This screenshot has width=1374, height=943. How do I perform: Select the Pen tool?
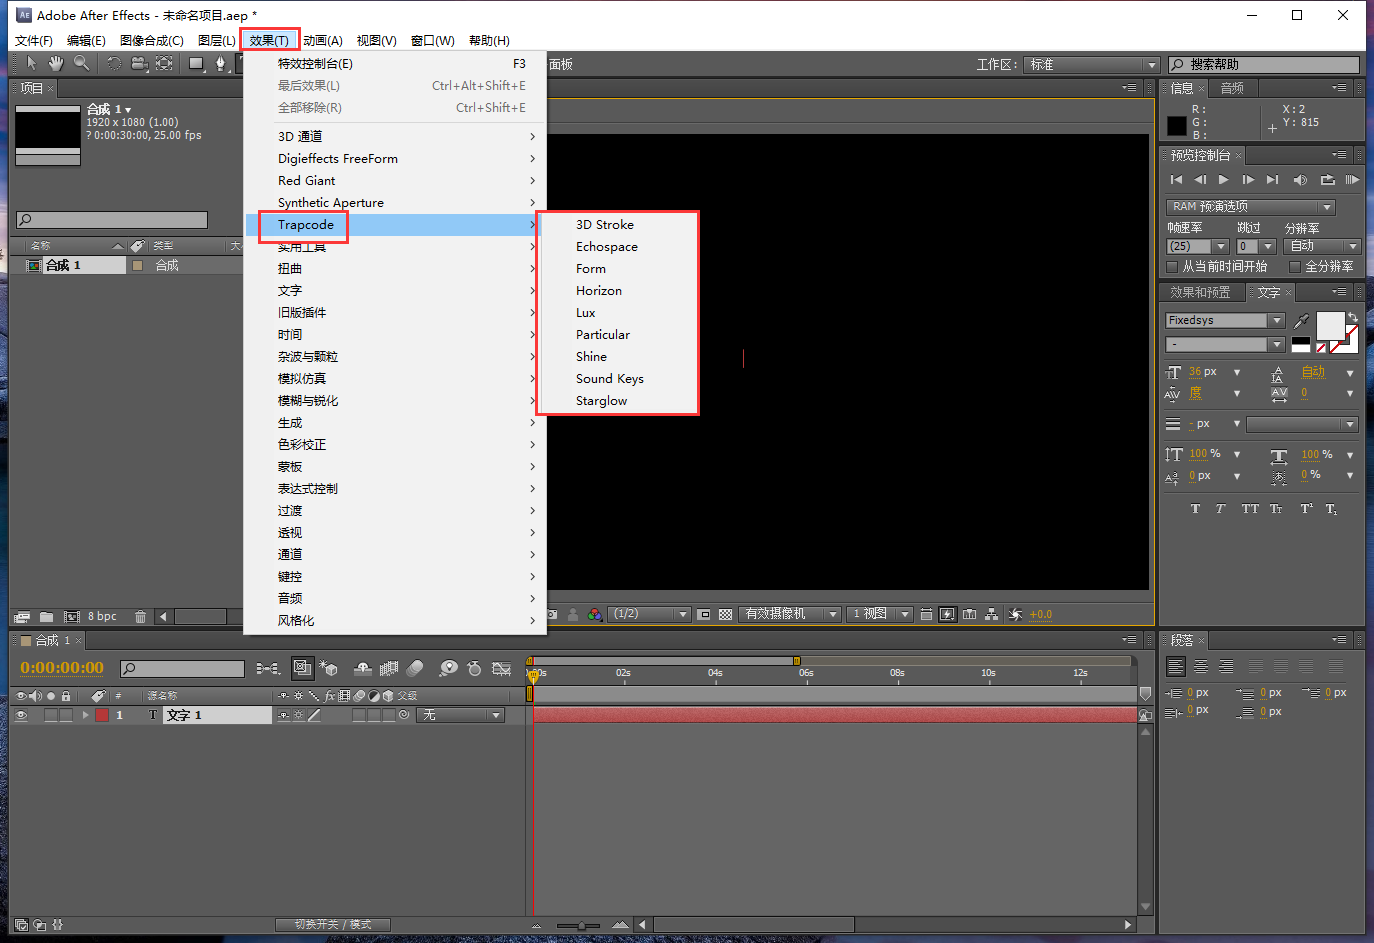(x=221, y=64)
